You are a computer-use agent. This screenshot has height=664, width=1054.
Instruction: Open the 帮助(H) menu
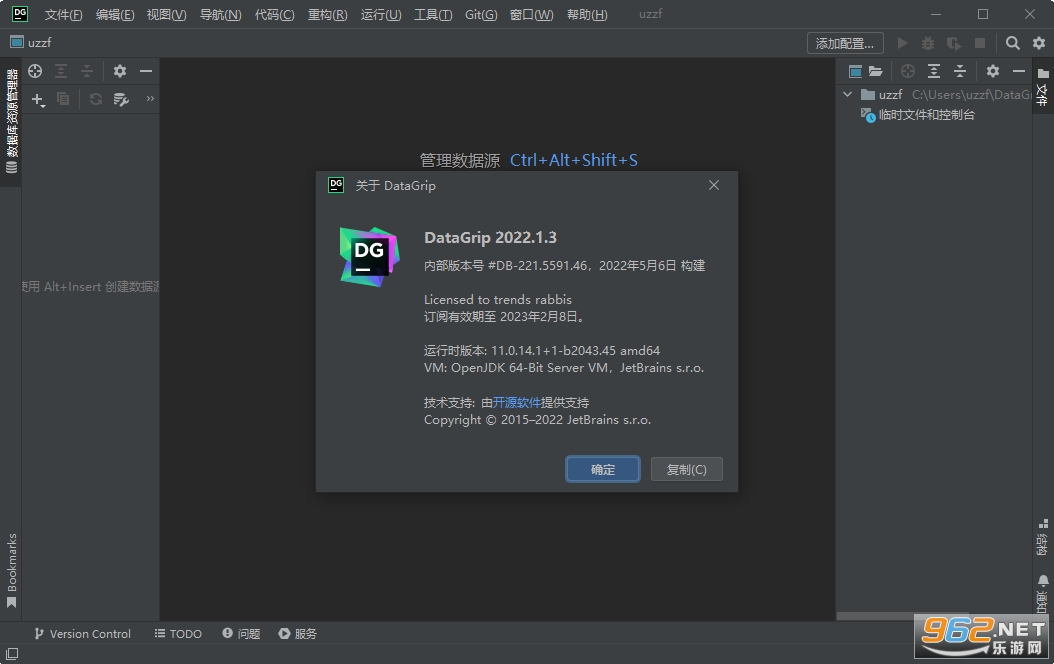pyautogui.click(x=587, y=14)
